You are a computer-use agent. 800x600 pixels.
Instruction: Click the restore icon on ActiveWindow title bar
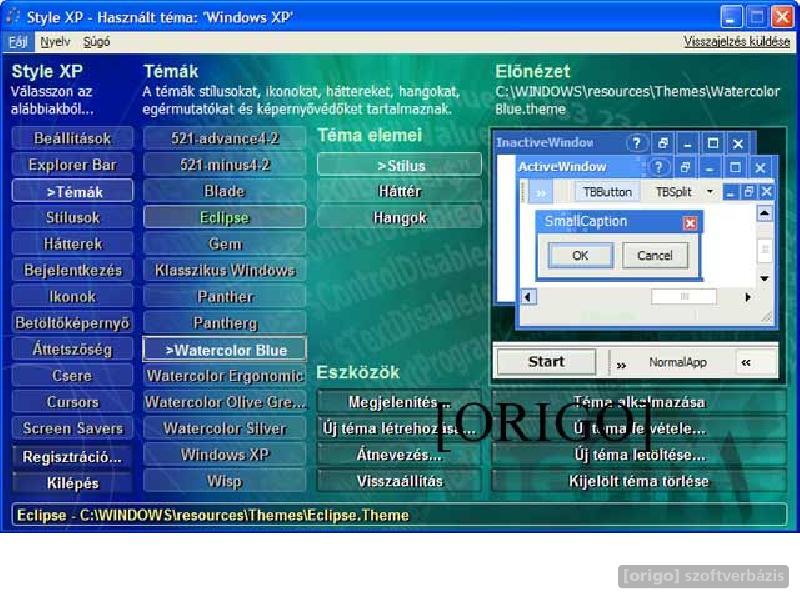(685, 167)
